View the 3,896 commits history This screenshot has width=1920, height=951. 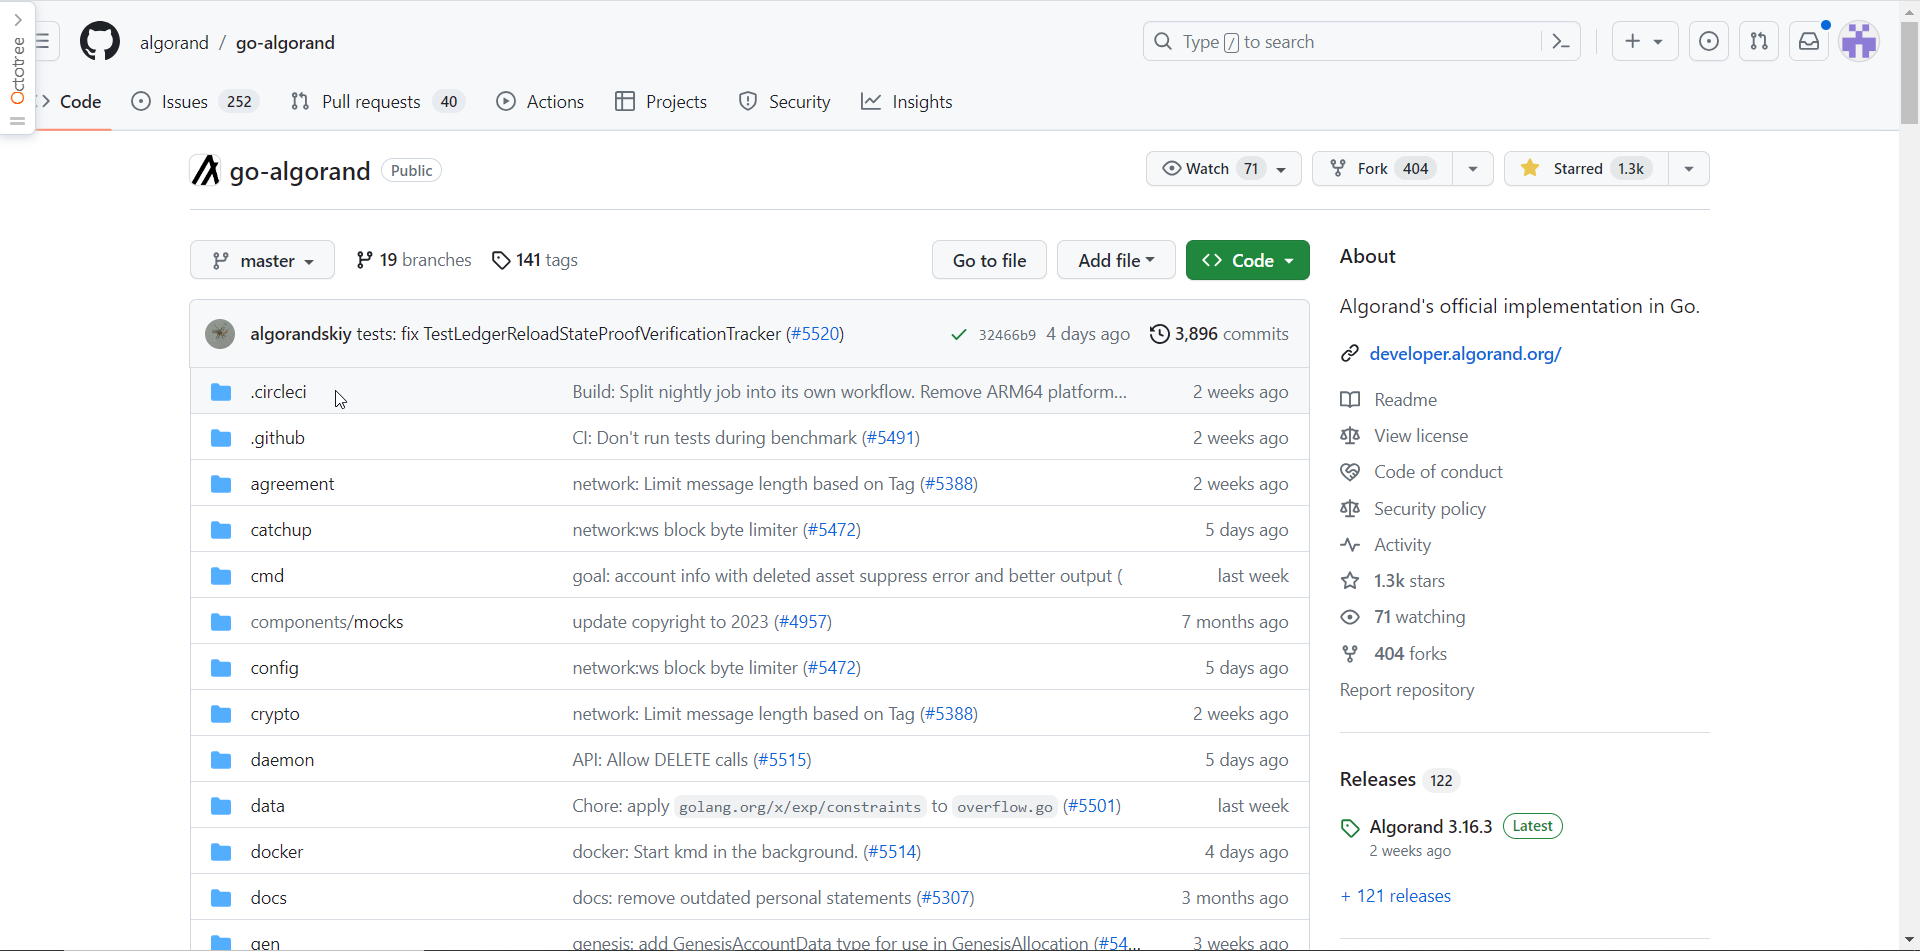(x=1219, y=333)
